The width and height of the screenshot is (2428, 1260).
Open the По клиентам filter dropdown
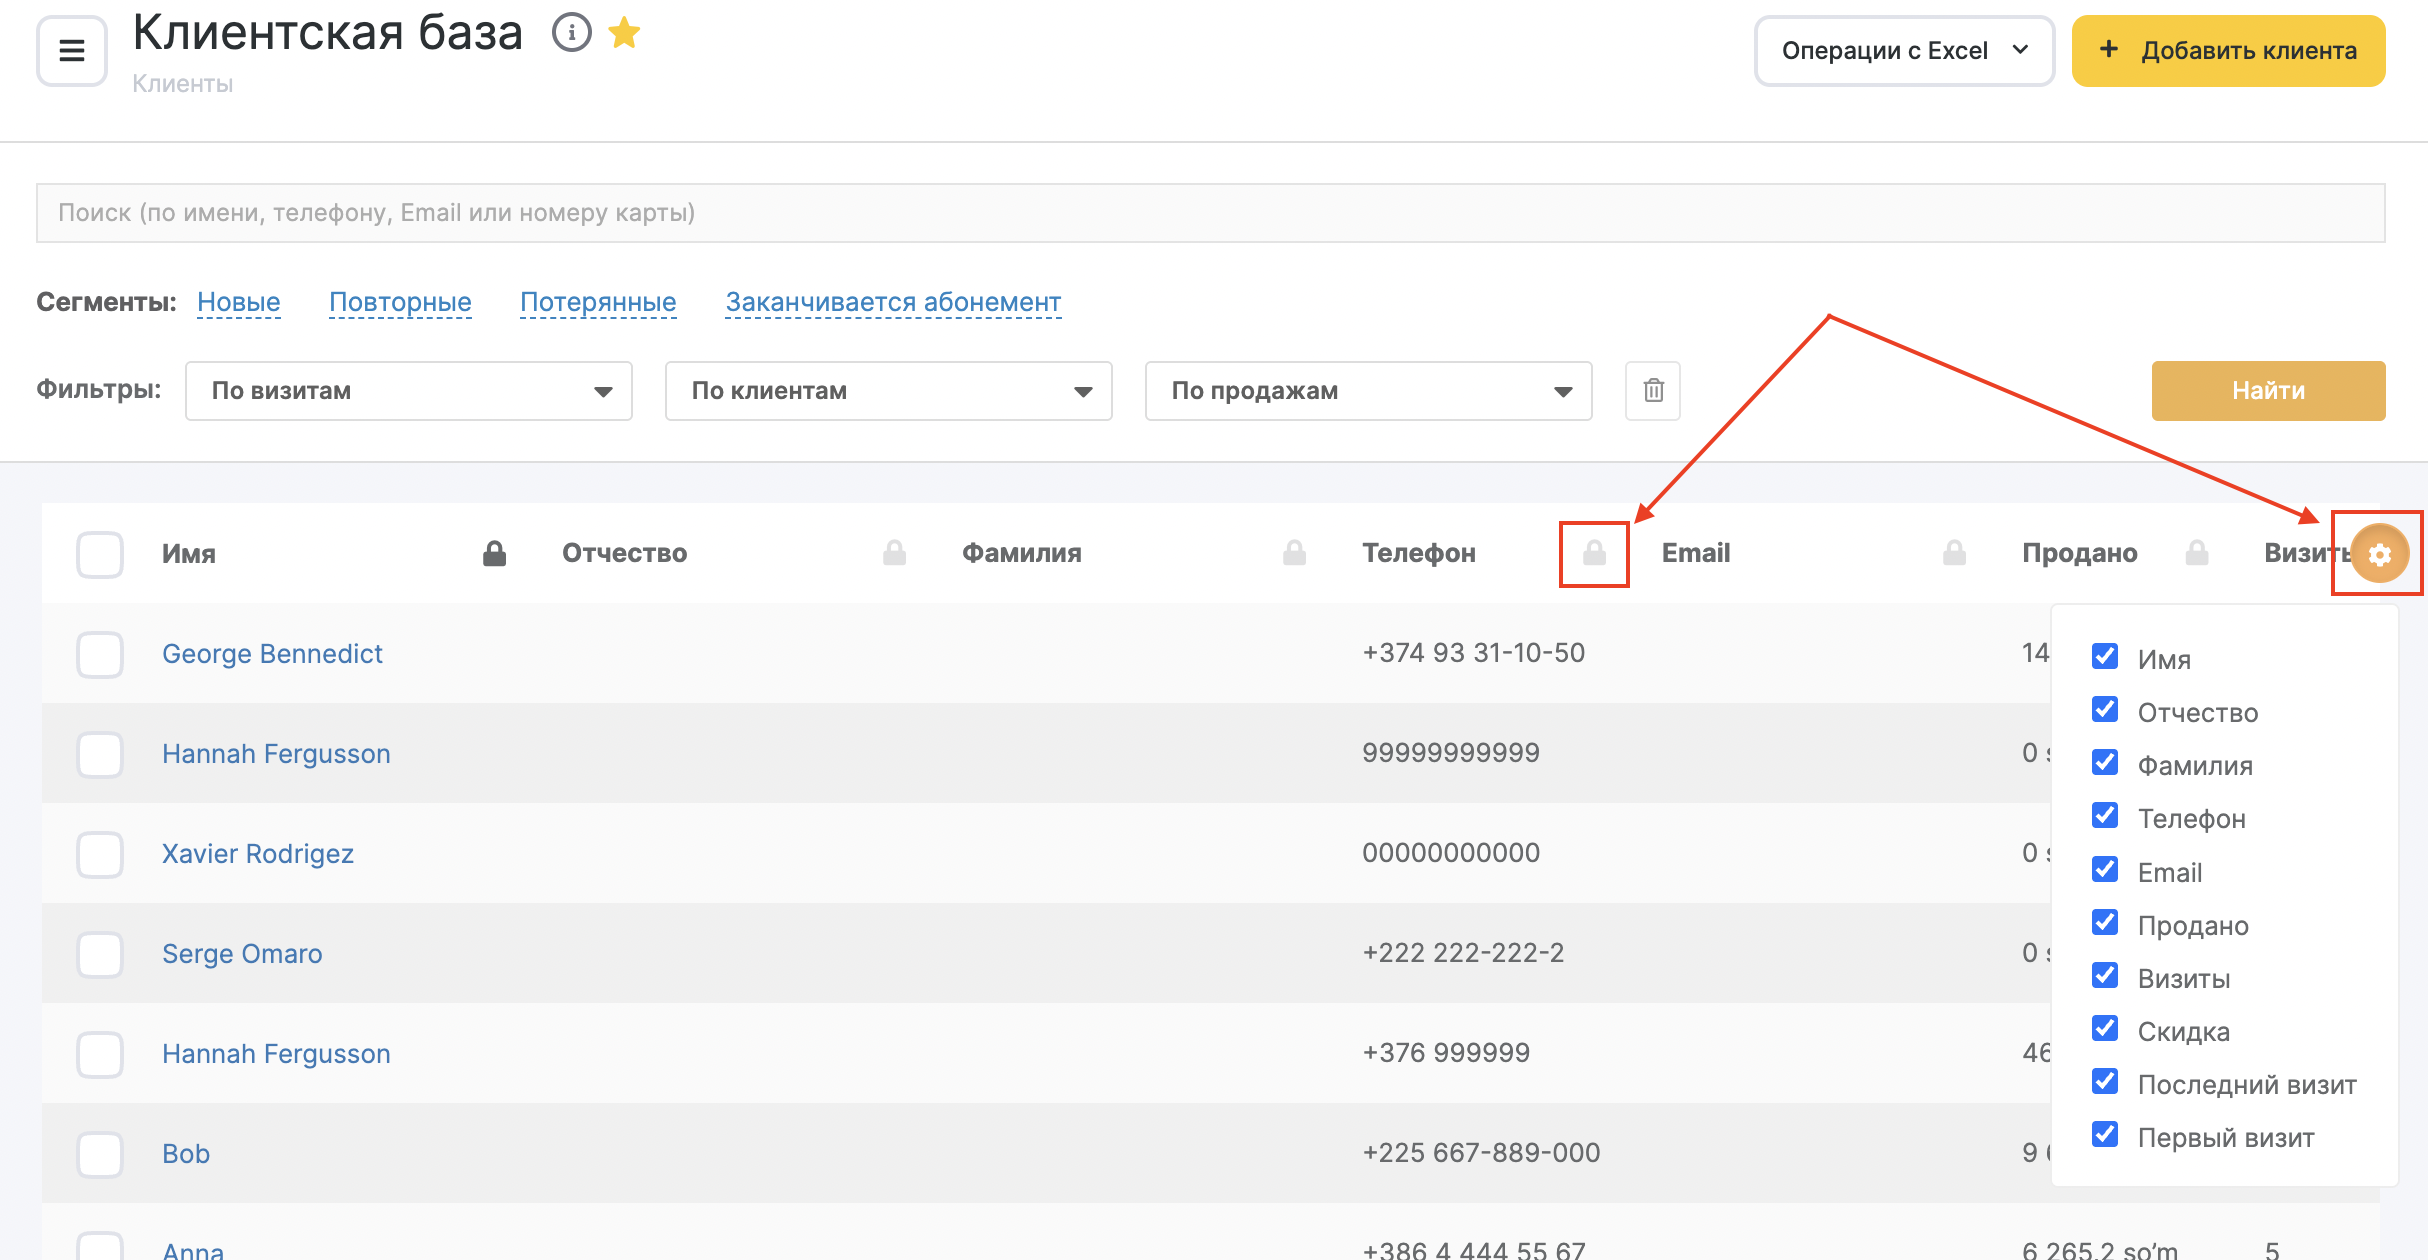888,391
